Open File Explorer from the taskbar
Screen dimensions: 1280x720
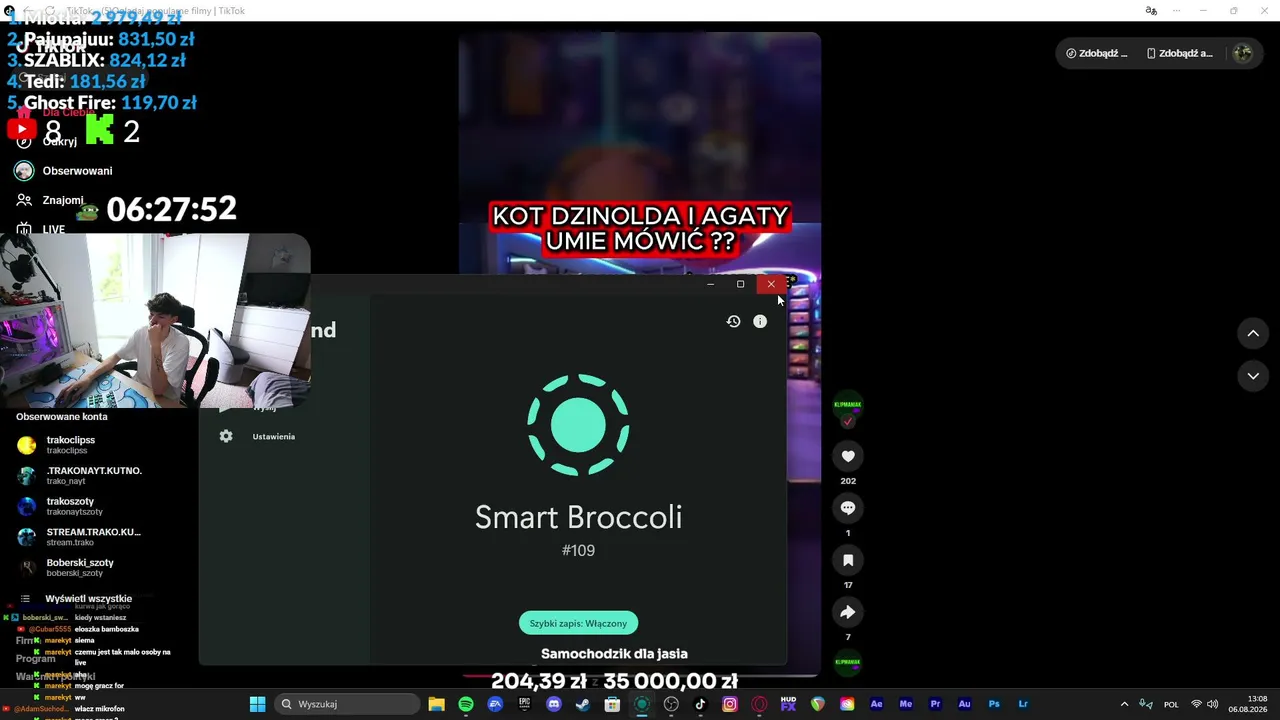click(436, 704)
